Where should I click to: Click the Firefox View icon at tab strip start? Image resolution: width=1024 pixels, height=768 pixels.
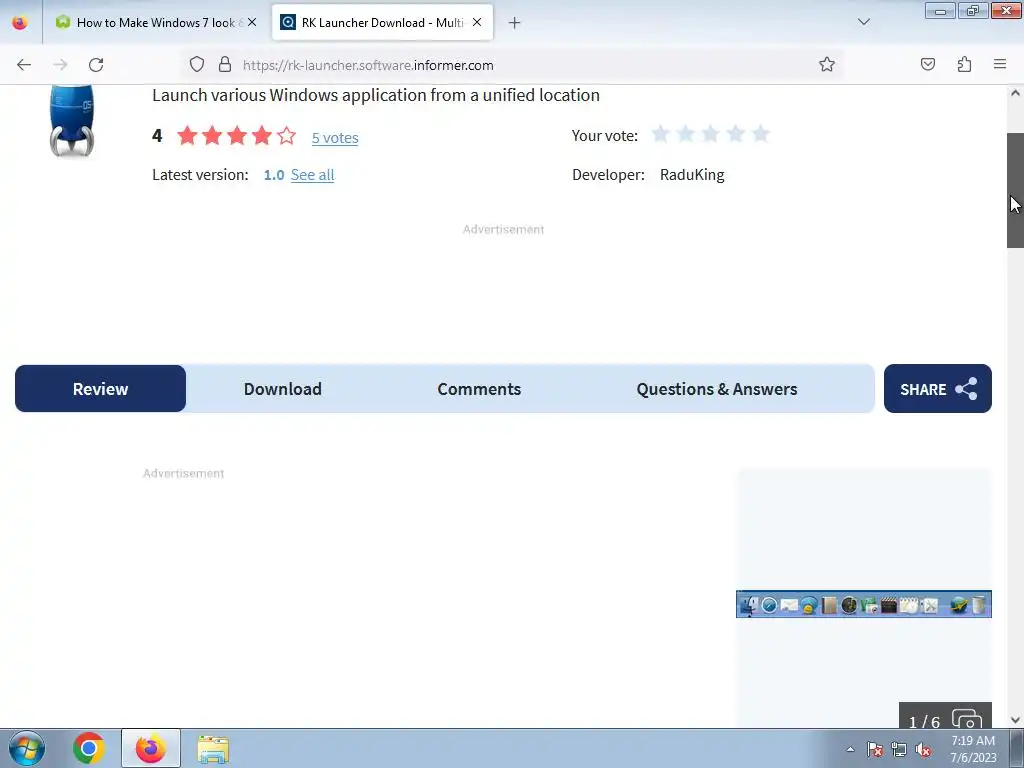(x=20, y=23)
